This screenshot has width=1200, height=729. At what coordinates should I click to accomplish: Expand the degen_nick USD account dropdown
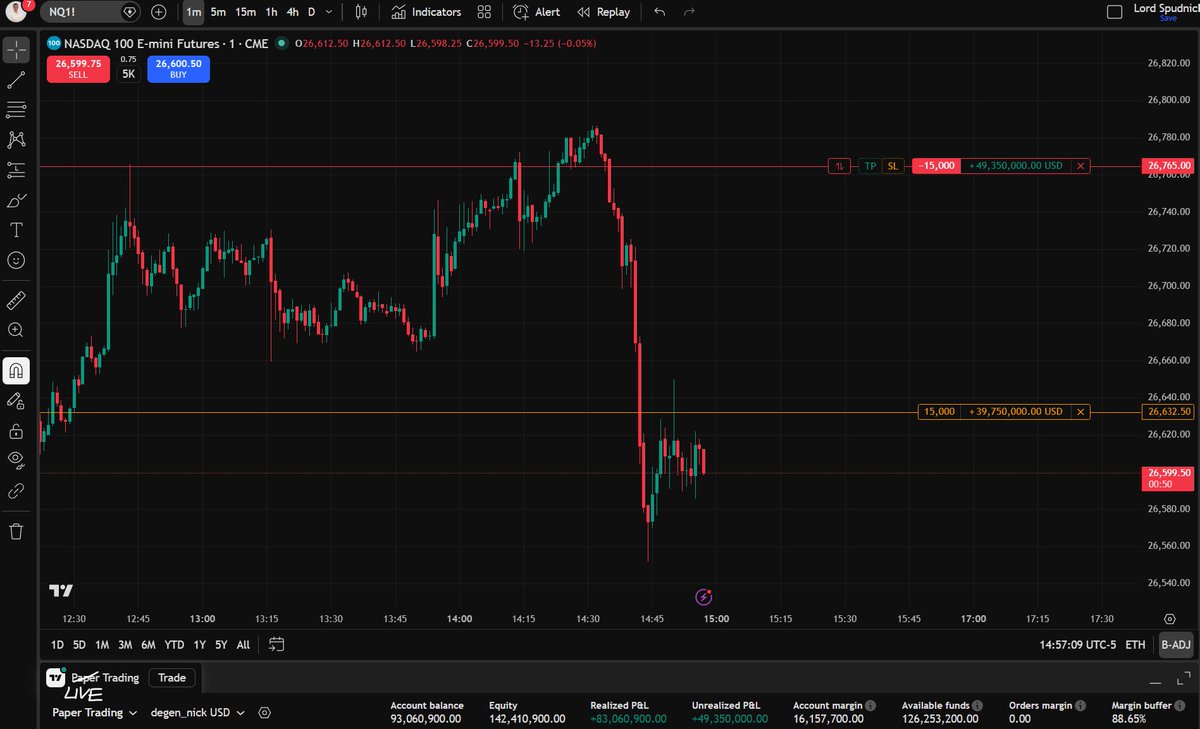click(197, 713)
